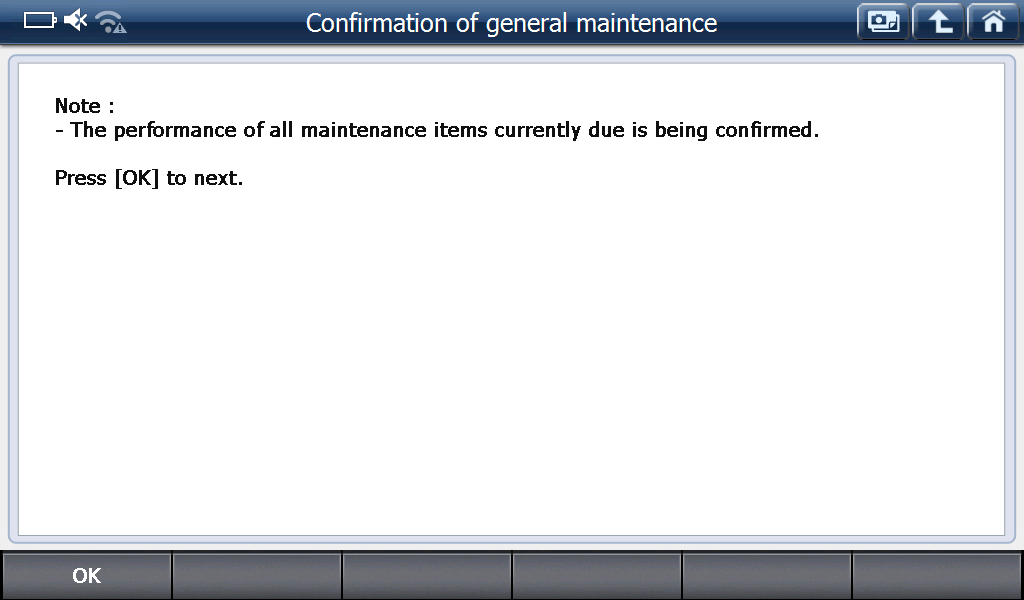
Task: Tap the blank softkey adjacent to OK
Action: point(257,575)
